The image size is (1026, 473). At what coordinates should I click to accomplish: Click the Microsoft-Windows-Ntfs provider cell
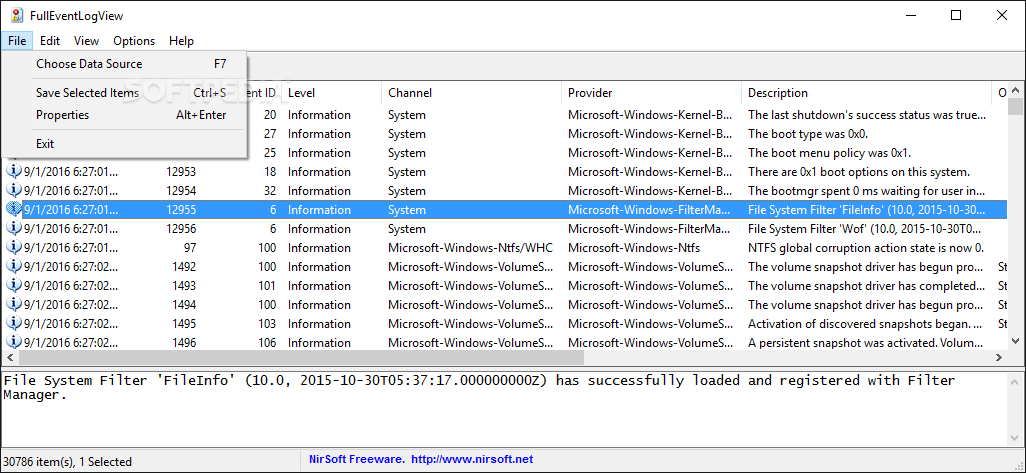[x=633, y=248]
